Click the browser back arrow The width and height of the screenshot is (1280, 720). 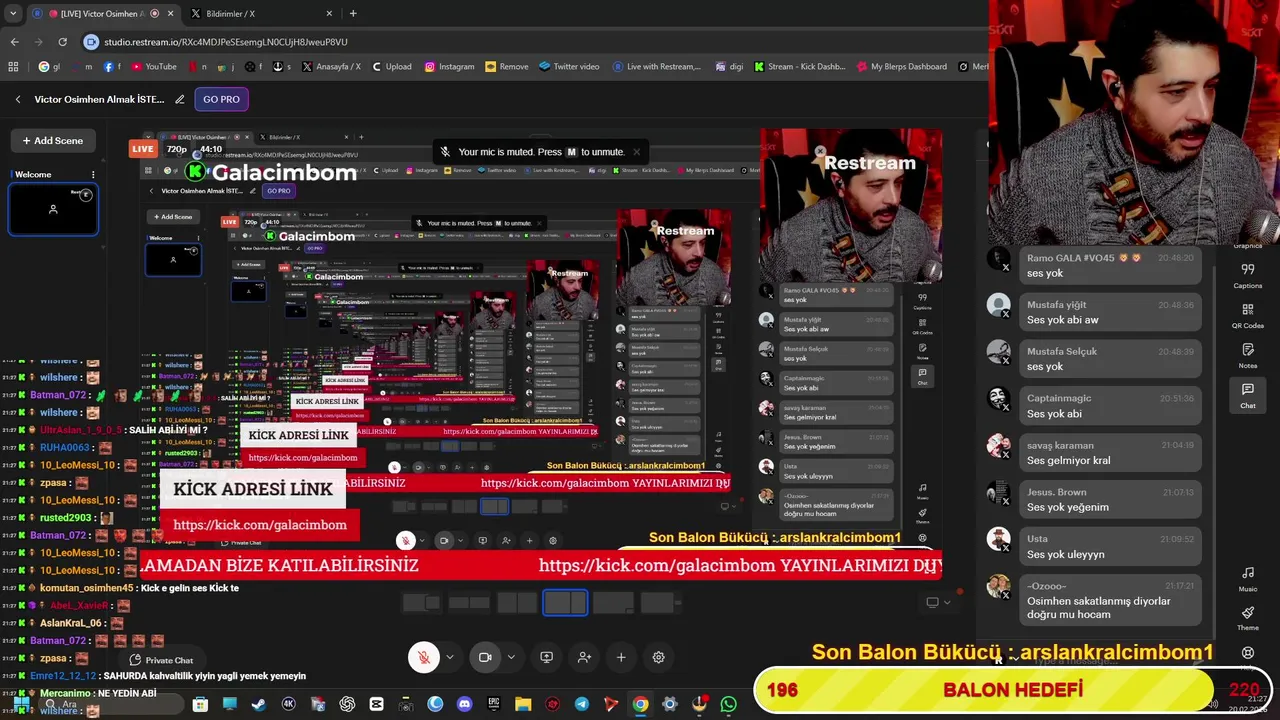(14, 42)
